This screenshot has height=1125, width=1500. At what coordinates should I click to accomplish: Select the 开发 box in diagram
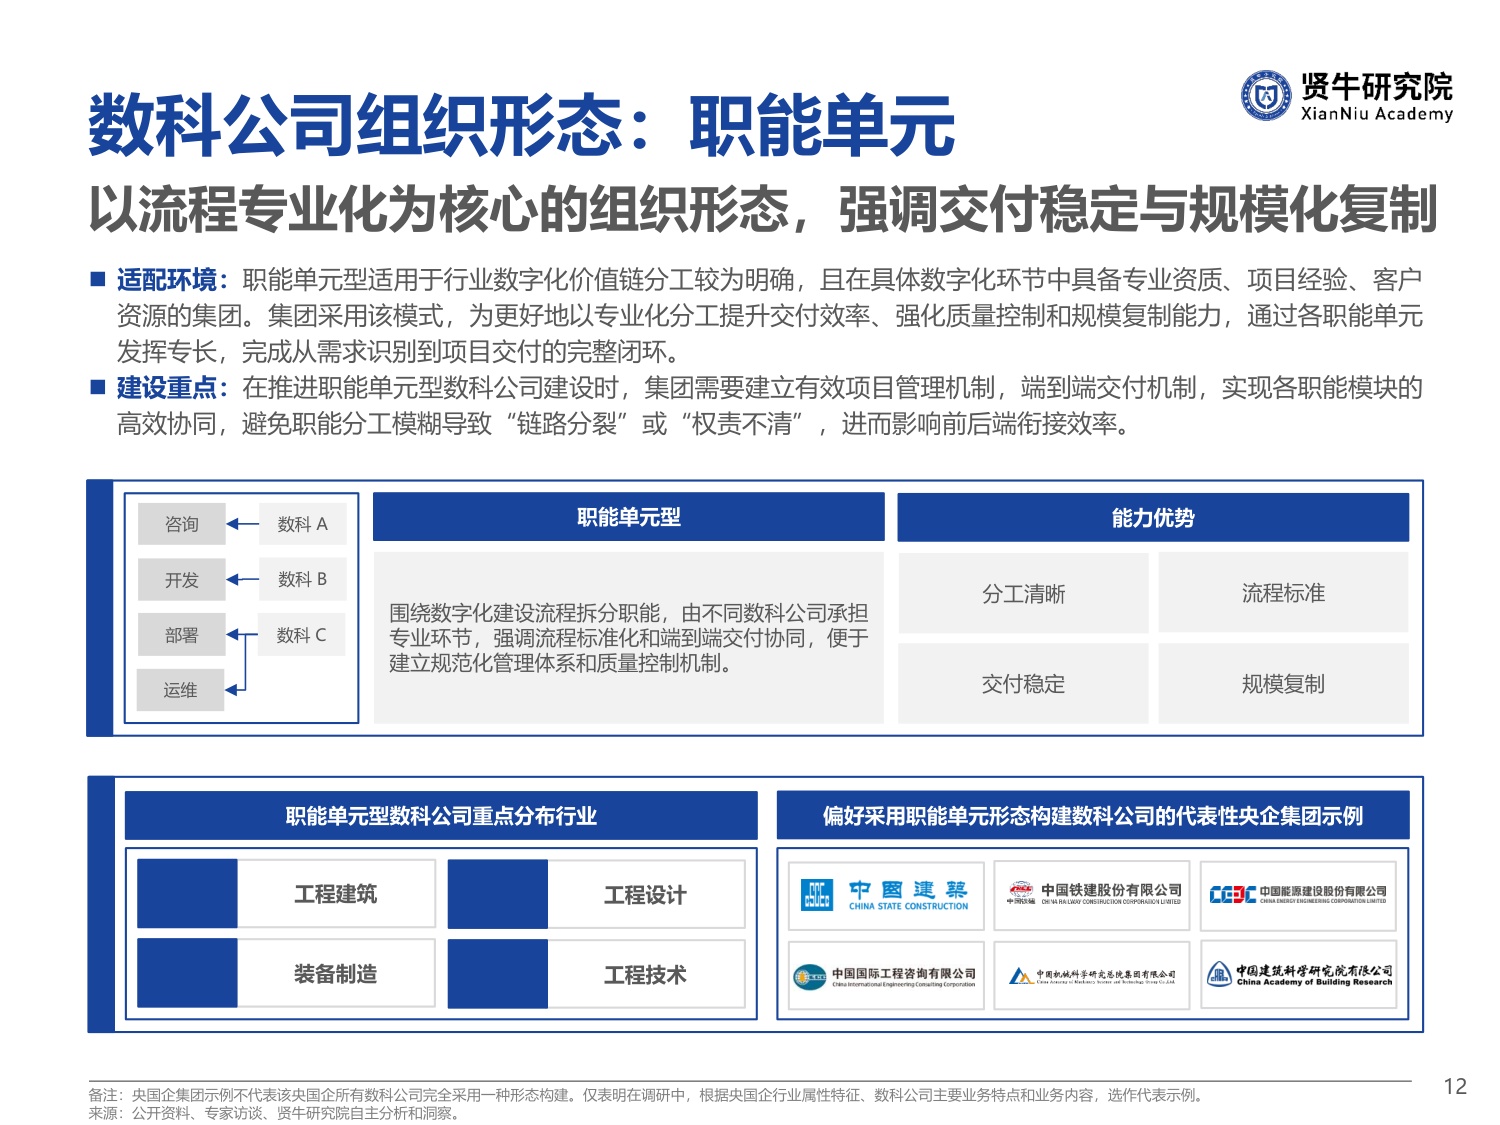click(182, 580)
